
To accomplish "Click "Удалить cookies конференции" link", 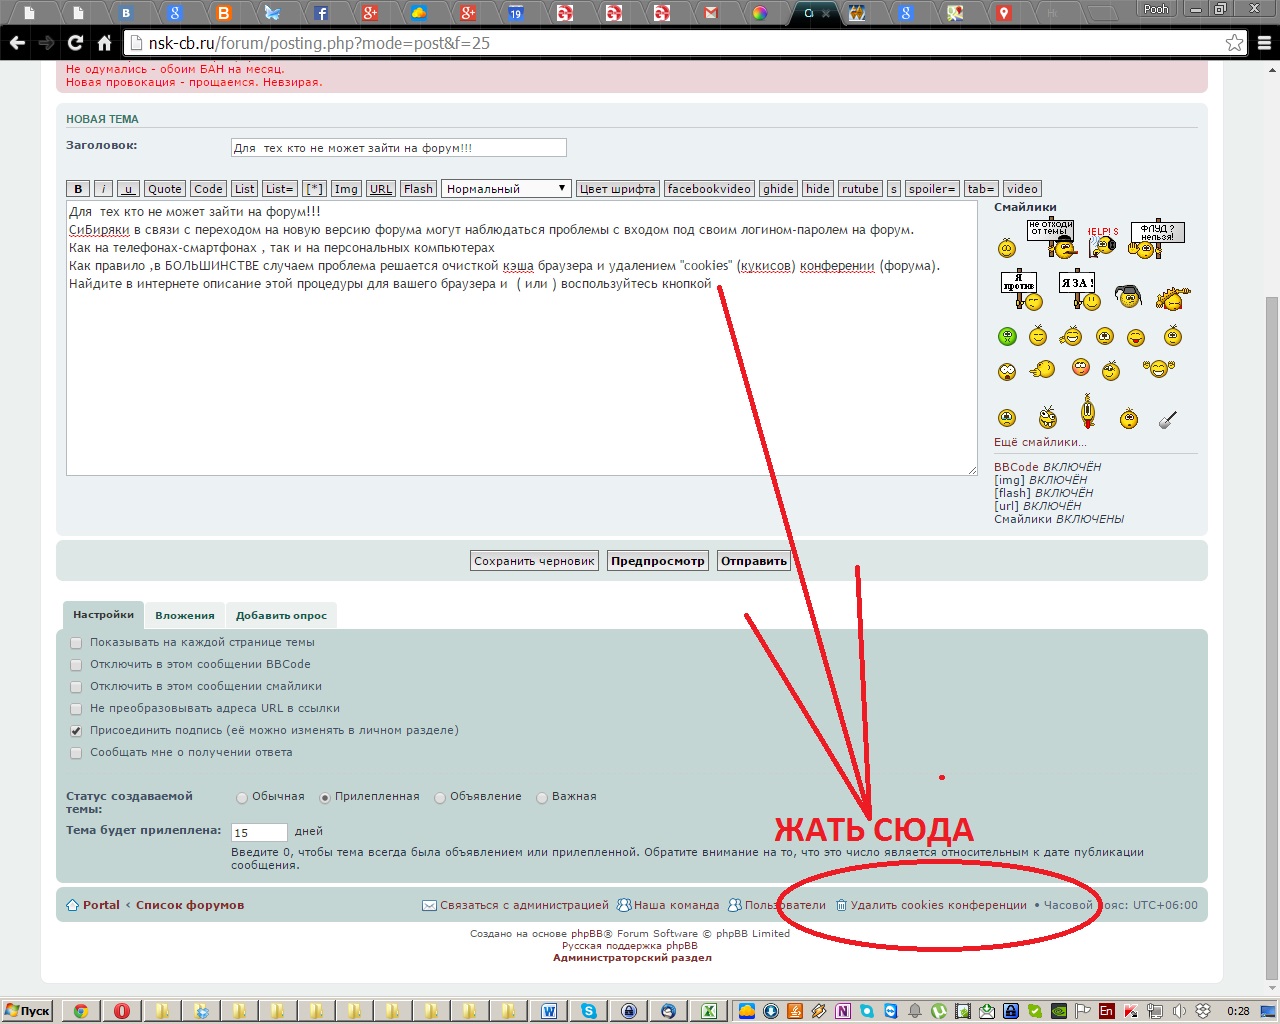I will click(x=938, y=906).
